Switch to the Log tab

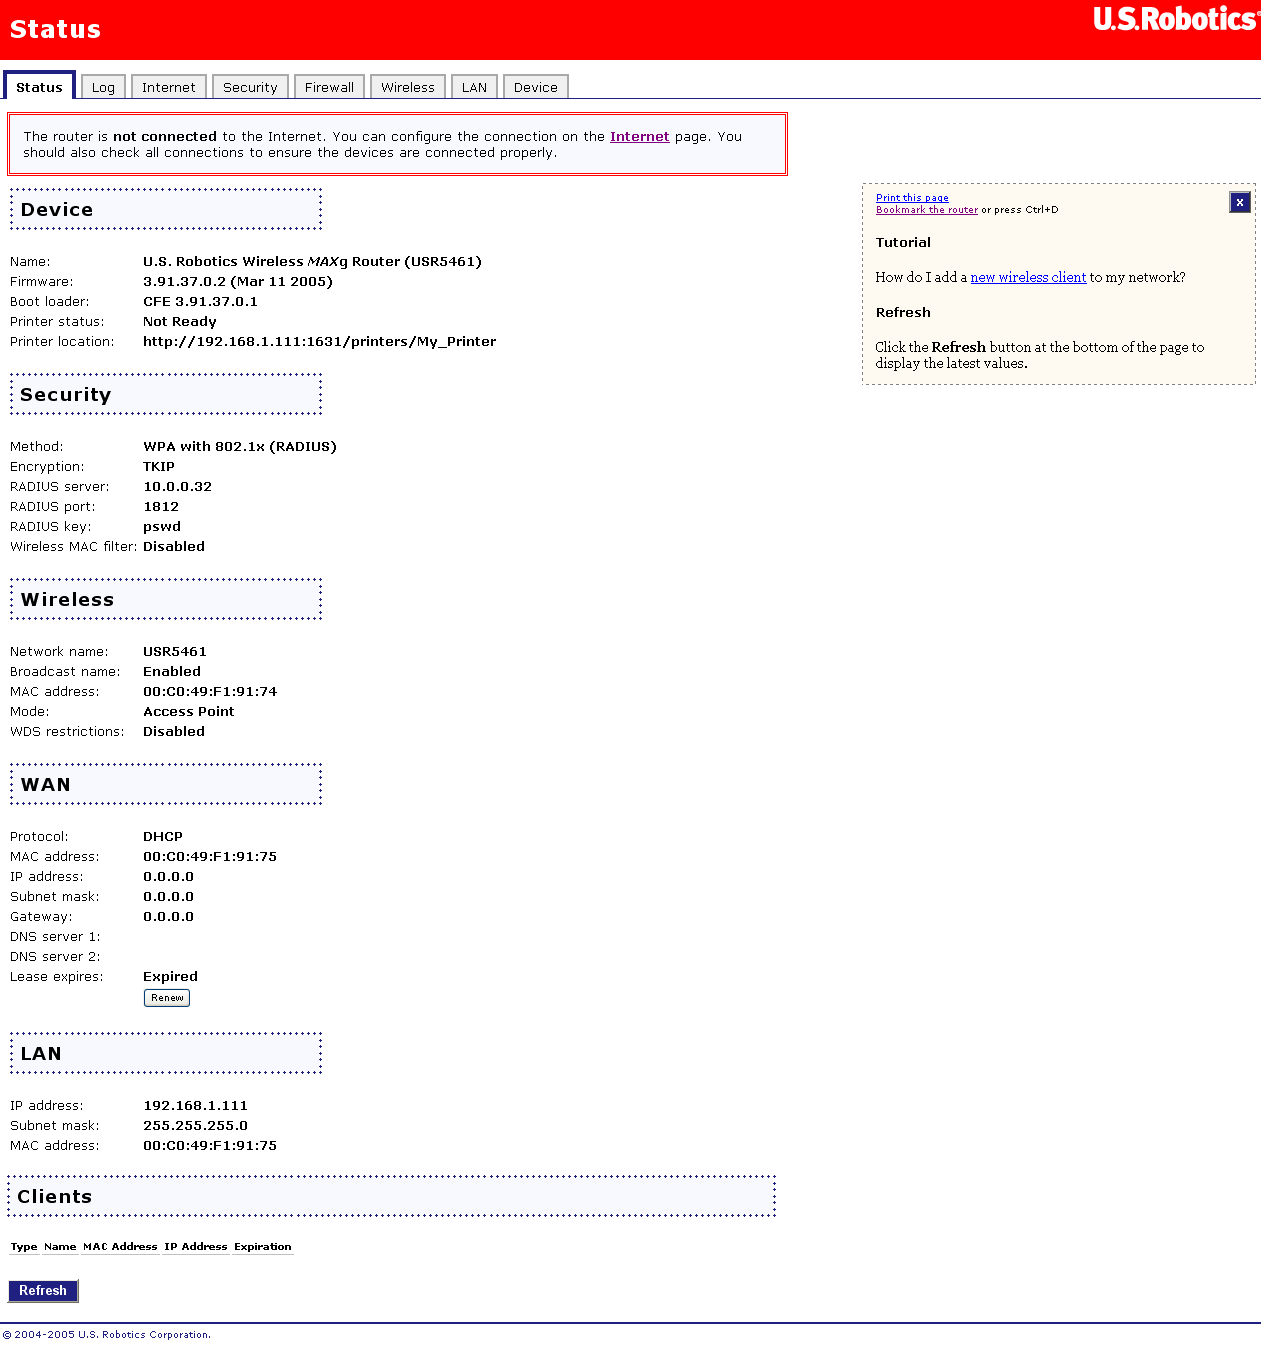(x=103, y=87)
